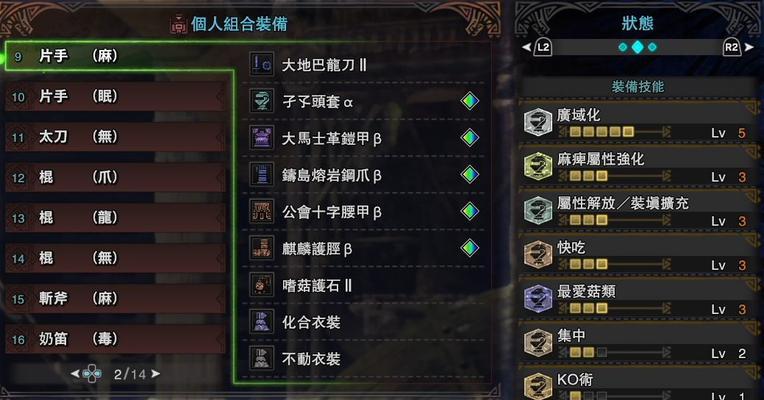Click the 嗜菇護石 II charm icon
This screenshot has height=400, width=764.
[x=262, y=285]
